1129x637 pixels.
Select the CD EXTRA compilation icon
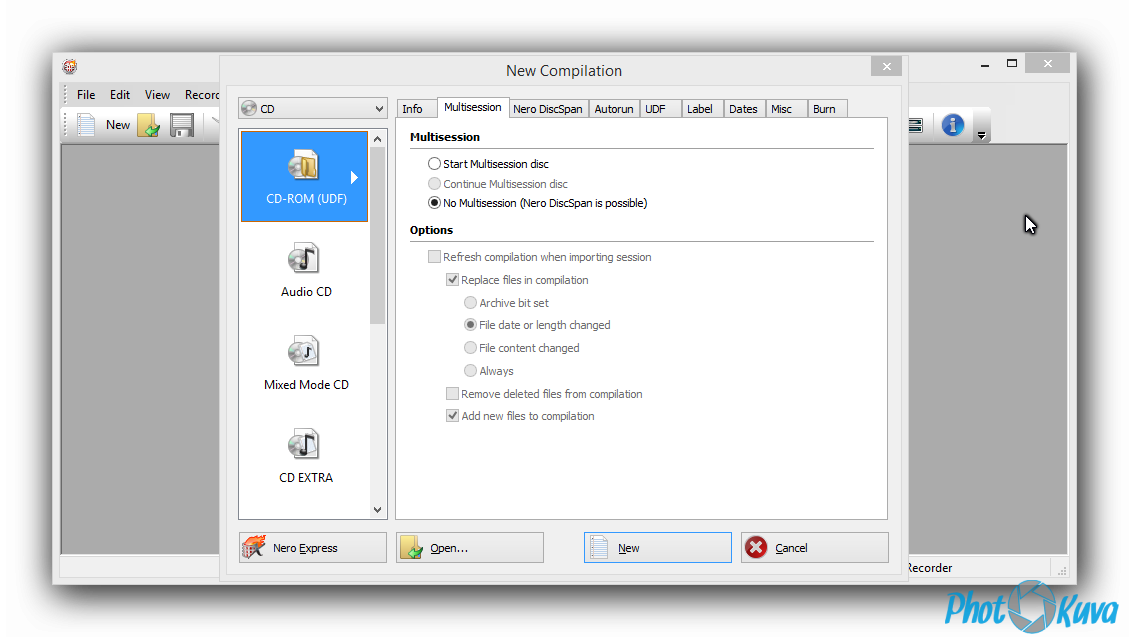pos(304,445)
